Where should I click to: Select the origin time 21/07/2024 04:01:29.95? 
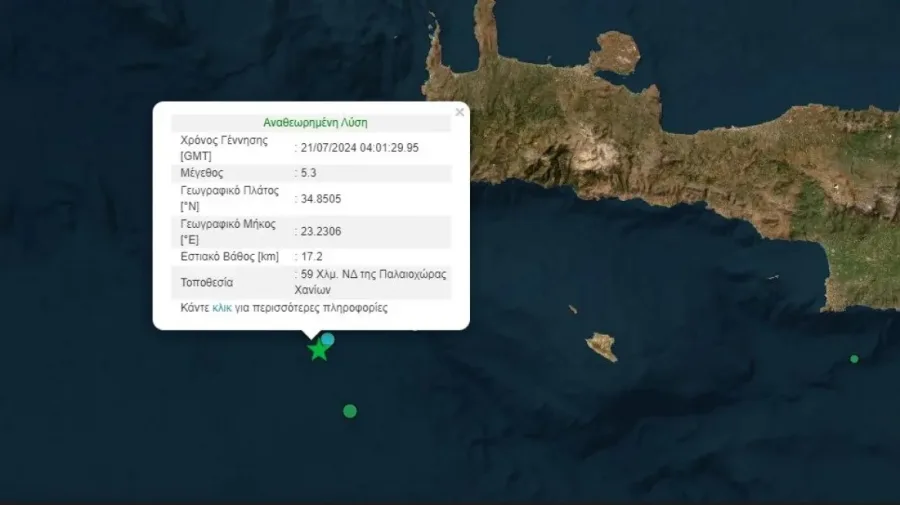[360, 147]
